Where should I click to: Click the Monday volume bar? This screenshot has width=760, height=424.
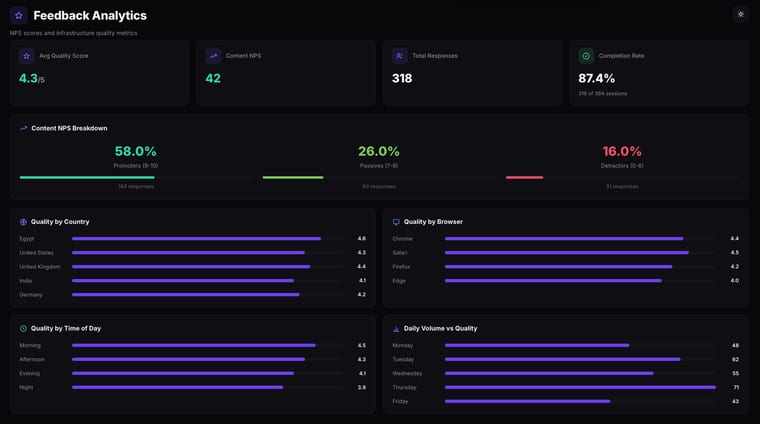537,345
